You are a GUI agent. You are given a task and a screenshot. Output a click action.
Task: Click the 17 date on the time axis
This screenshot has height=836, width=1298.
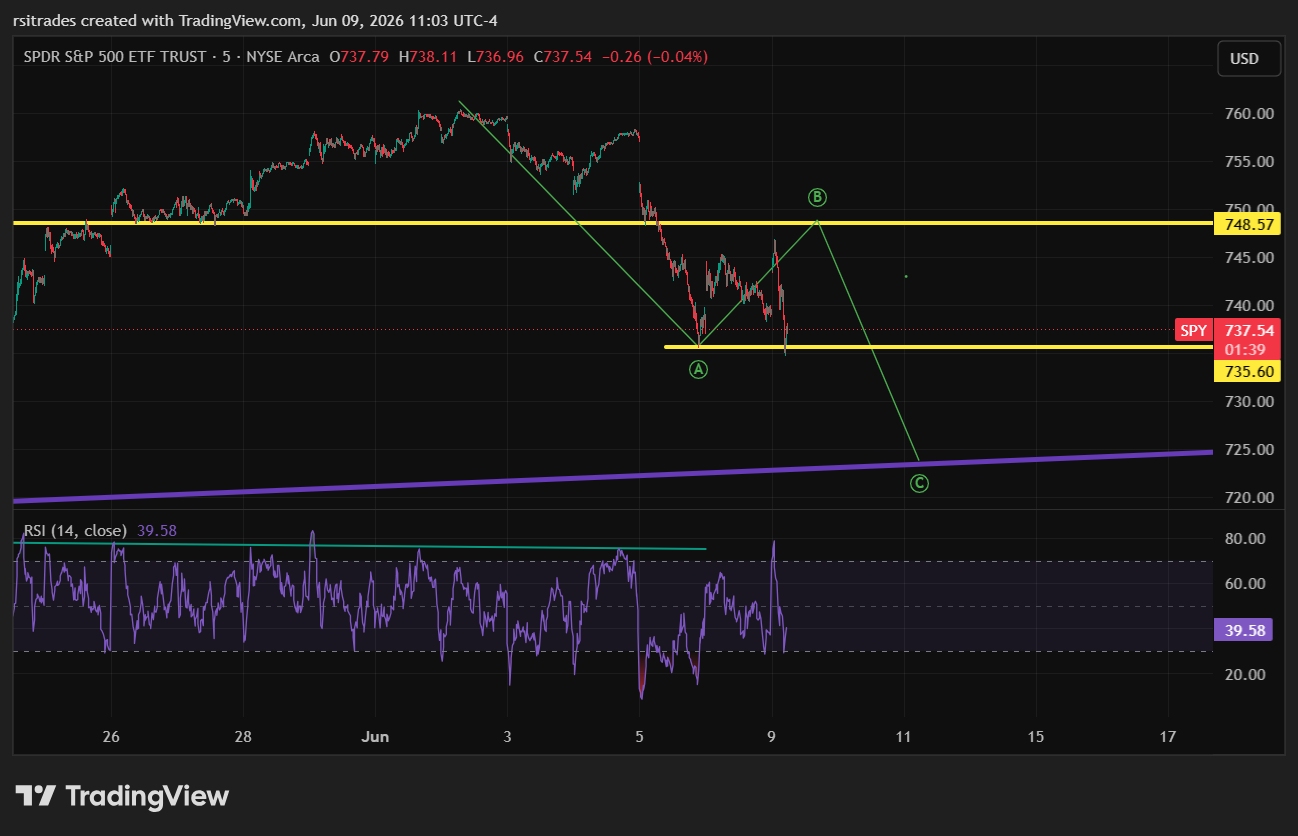1168,737
